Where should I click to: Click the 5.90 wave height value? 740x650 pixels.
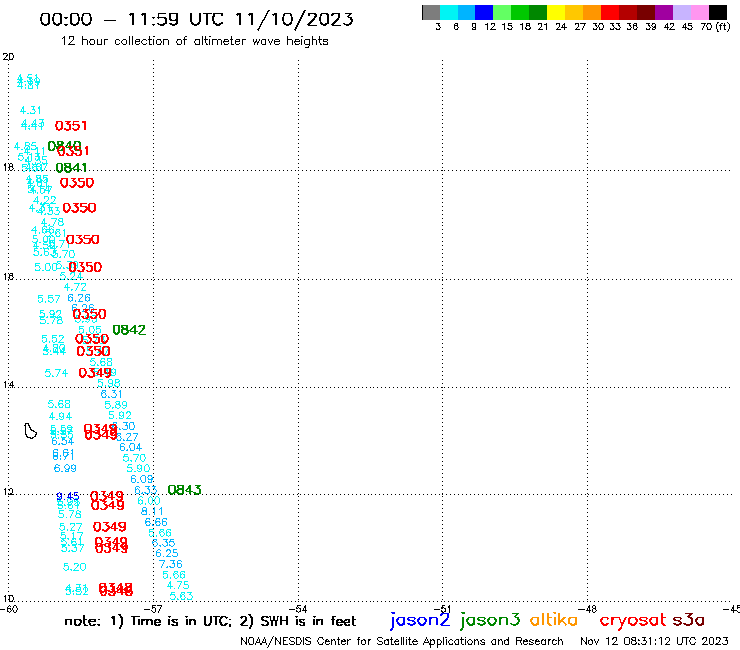pyautogui.click(x=138, y=468)
